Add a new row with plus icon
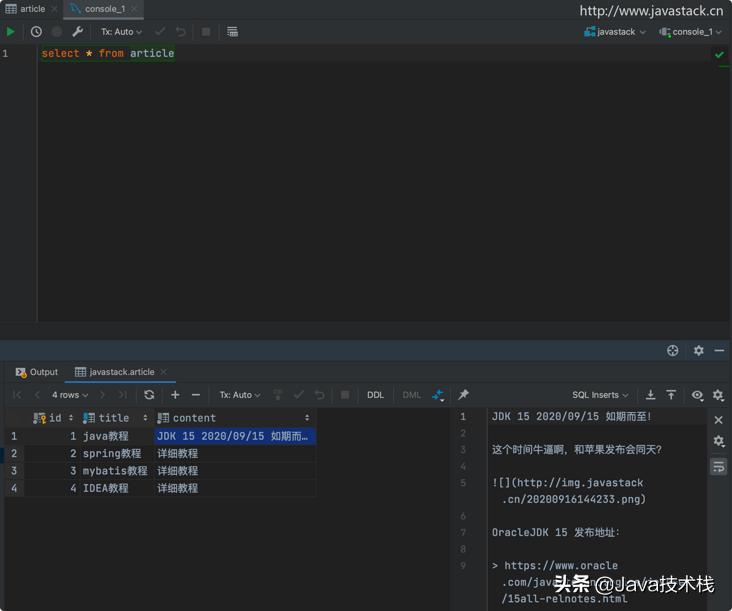732x611 pixels. click(175, 395)
